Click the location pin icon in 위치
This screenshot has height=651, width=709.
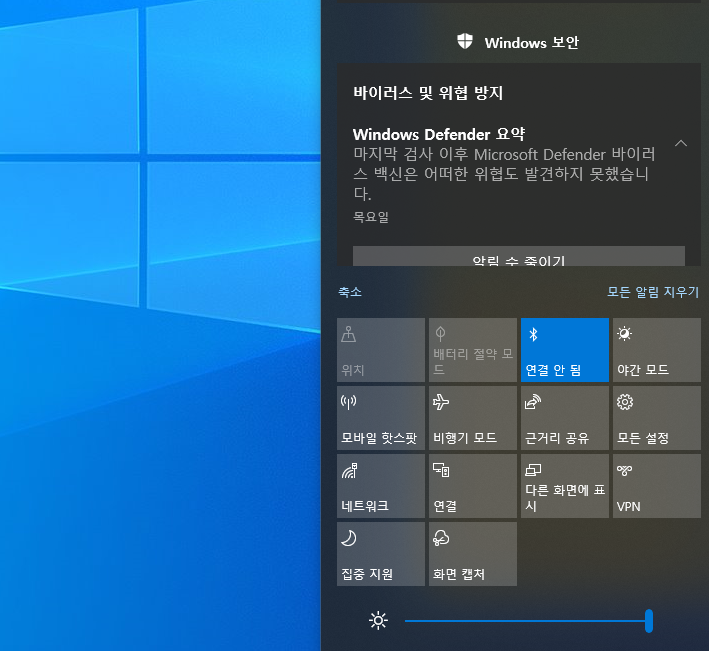(x=349, y=334)
